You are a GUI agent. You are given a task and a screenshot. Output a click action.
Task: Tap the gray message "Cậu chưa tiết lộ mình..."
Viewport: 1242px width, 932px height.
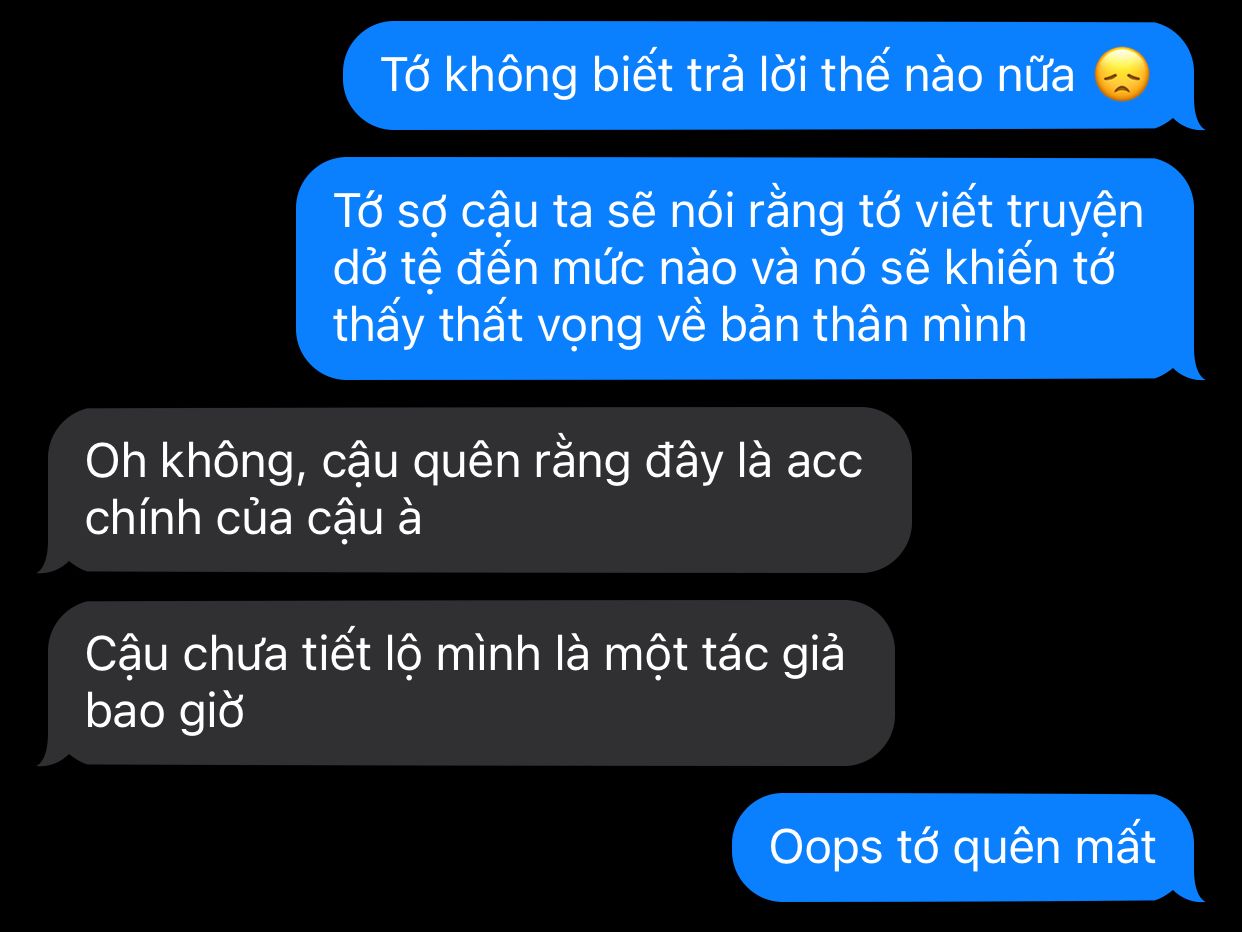point(466,683)
